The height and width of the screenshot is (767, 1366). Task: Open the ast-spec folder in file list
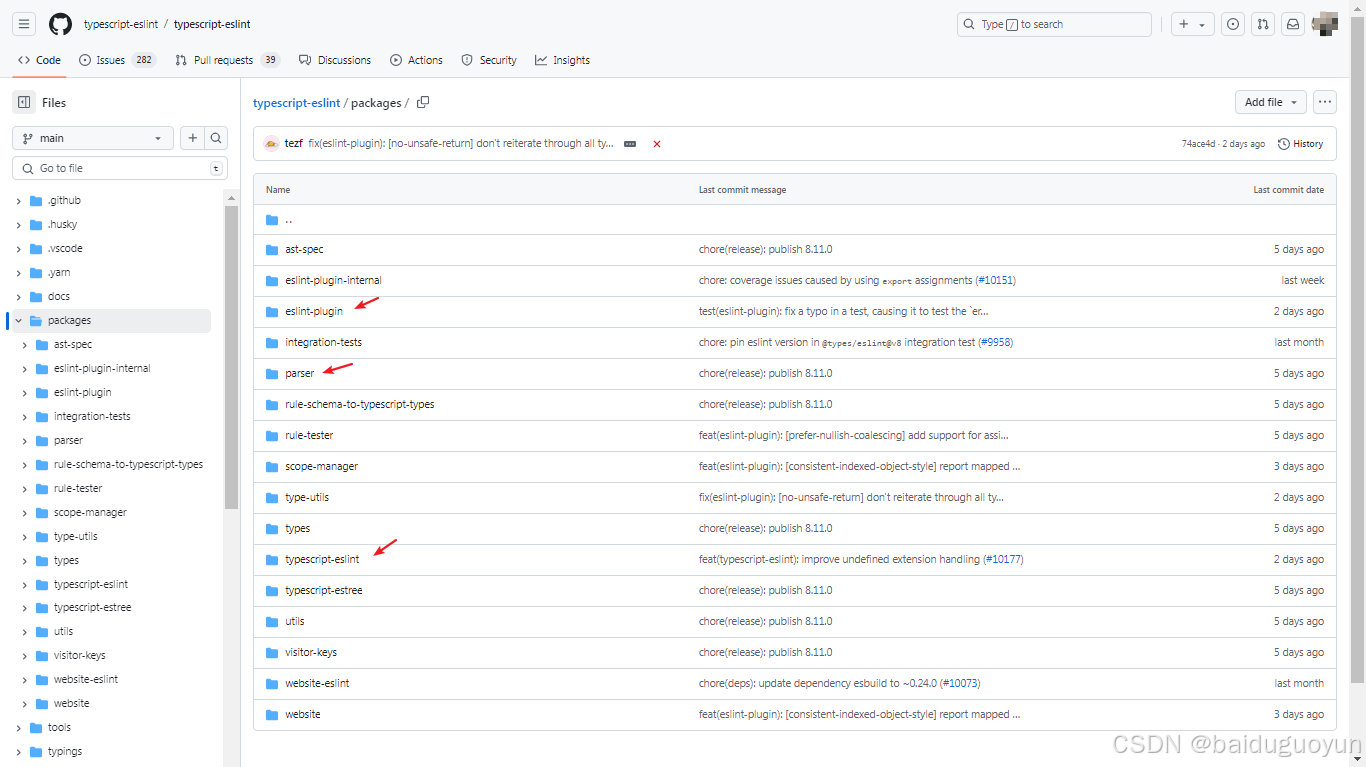pyautogui.click(x=304, y=249)
